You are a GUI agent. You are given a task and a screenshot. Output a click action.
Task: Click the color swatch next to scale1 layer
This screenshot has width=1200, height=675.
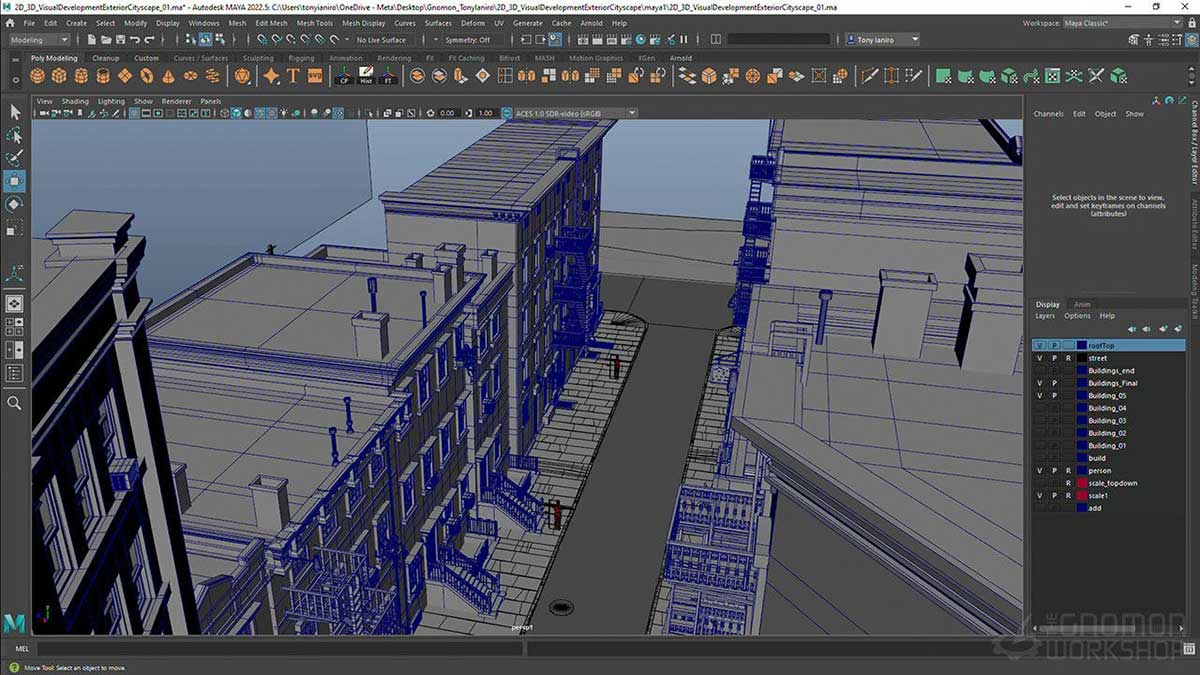tap(1082, 495)
